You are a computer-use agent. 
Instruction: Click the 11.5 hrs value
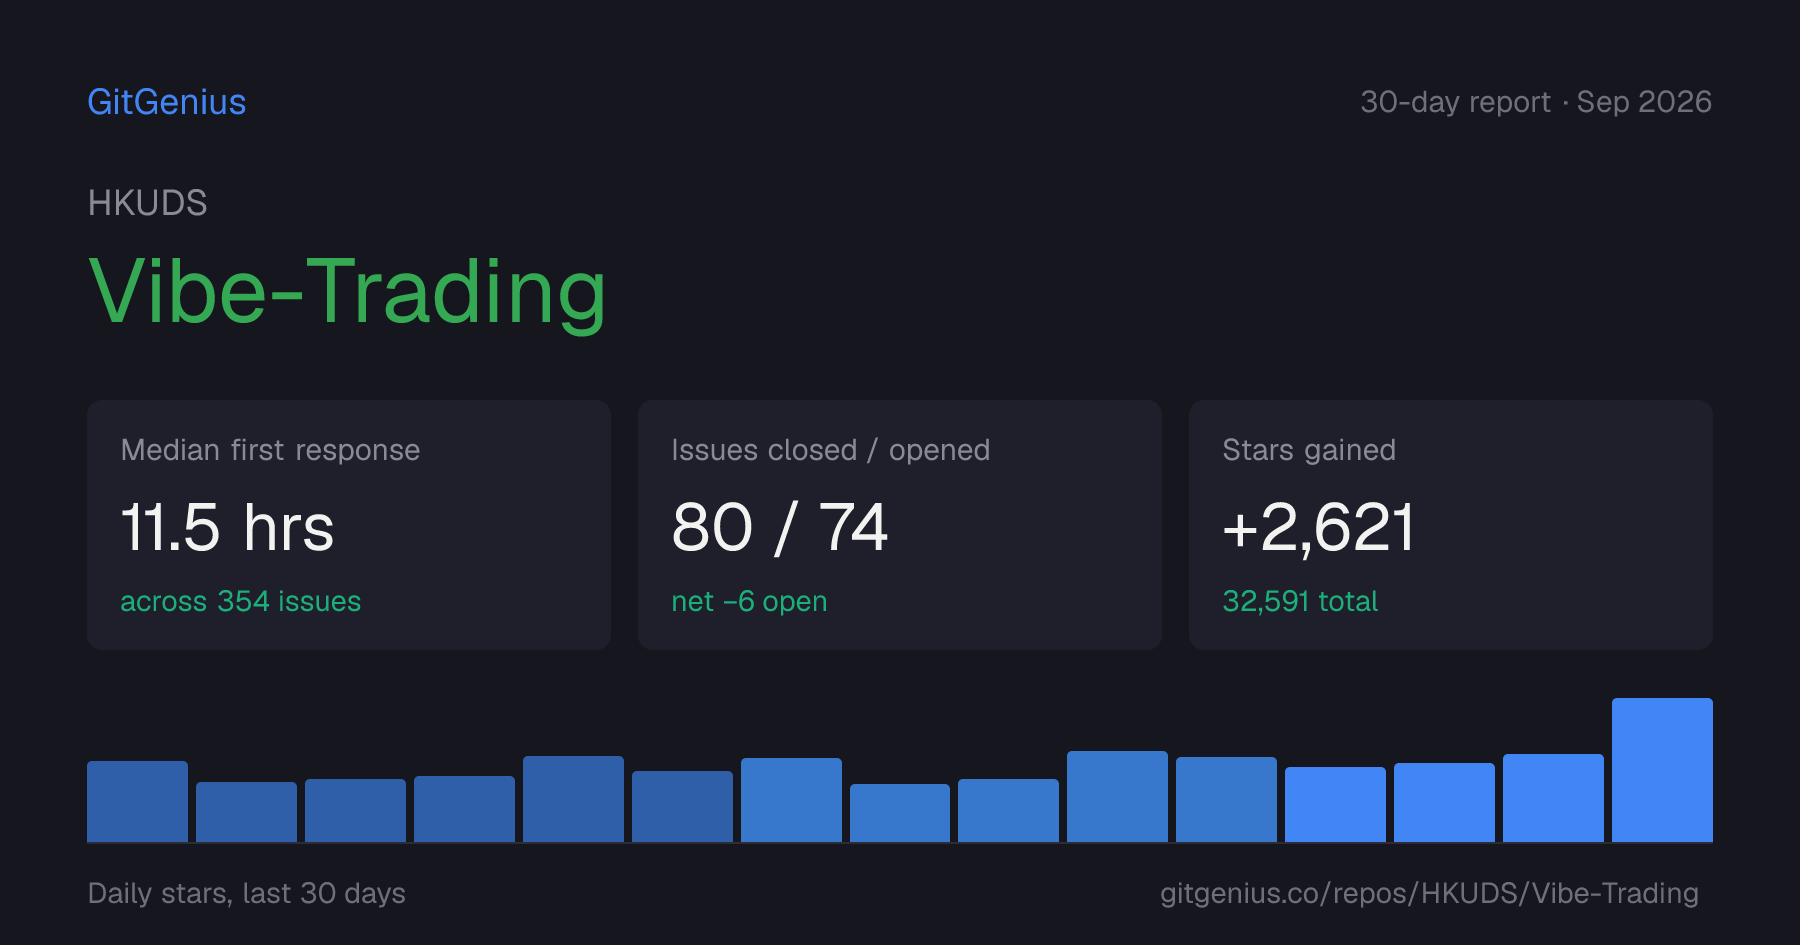228,527
